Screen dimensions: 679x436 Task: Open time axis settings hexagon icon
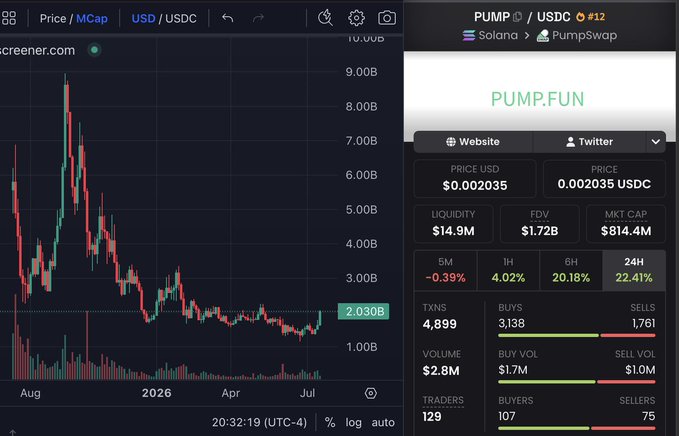pos(371,393)
